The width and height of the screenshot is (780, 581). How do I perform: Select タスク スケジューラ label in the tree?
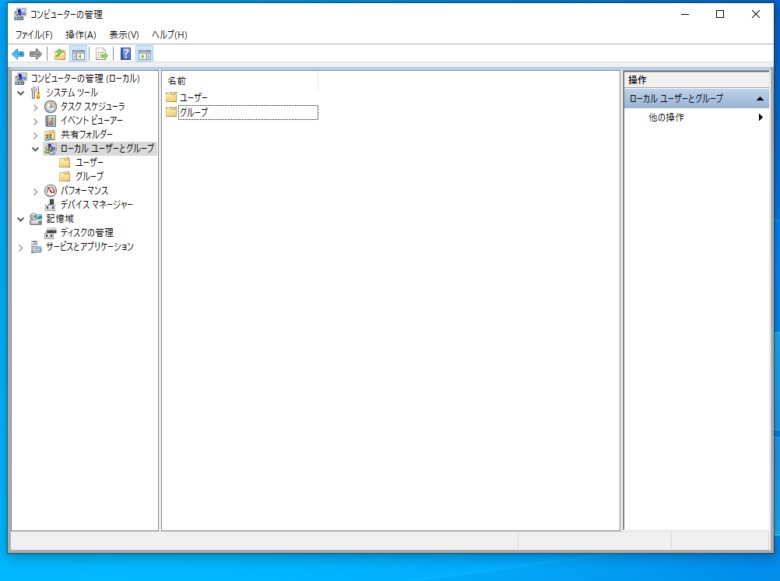pyautogui.click(x=93, y=106)
